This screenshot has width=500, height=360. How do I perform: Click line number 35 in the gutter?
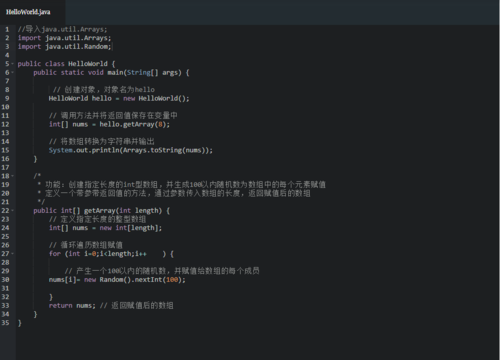[5, 323]
